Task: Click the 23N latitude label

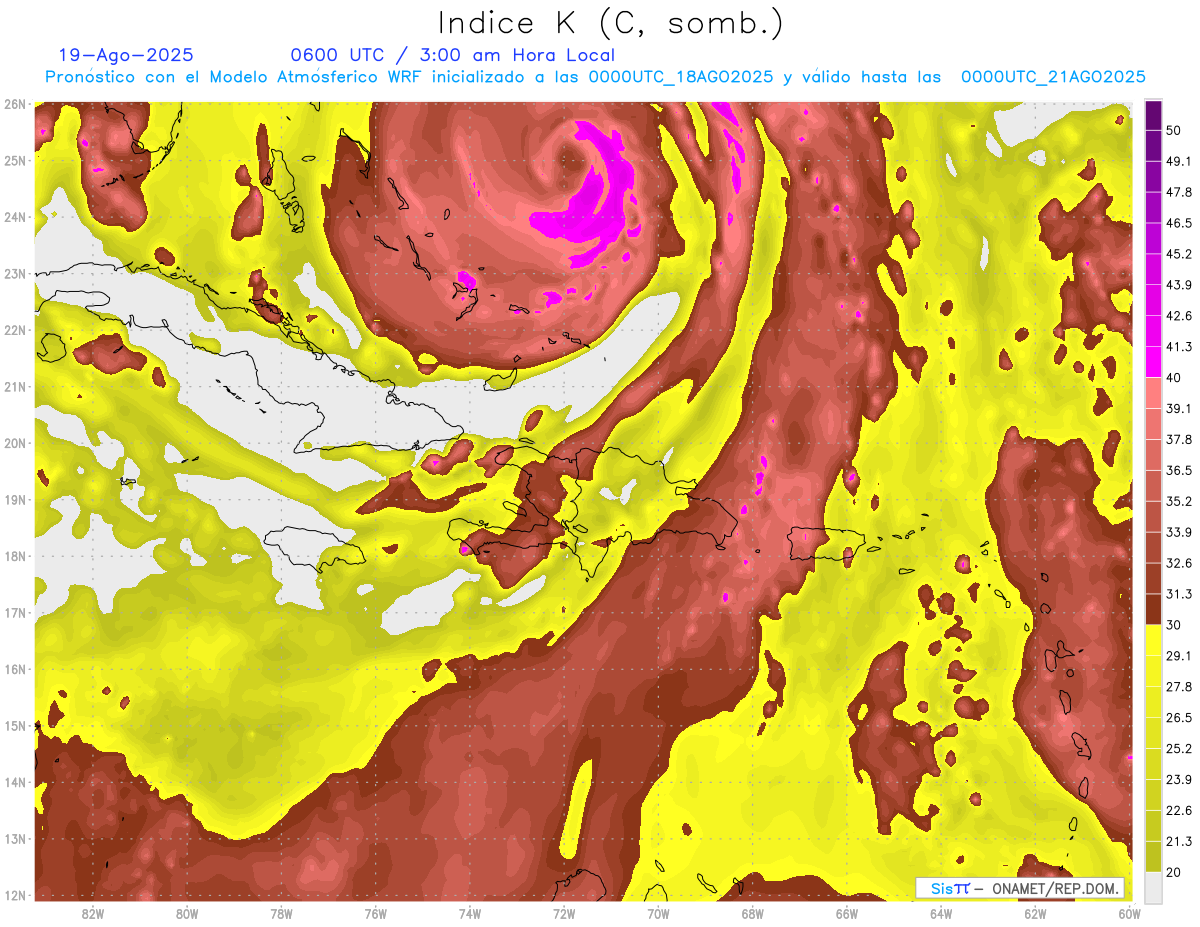Action: [x=16, y=273]
